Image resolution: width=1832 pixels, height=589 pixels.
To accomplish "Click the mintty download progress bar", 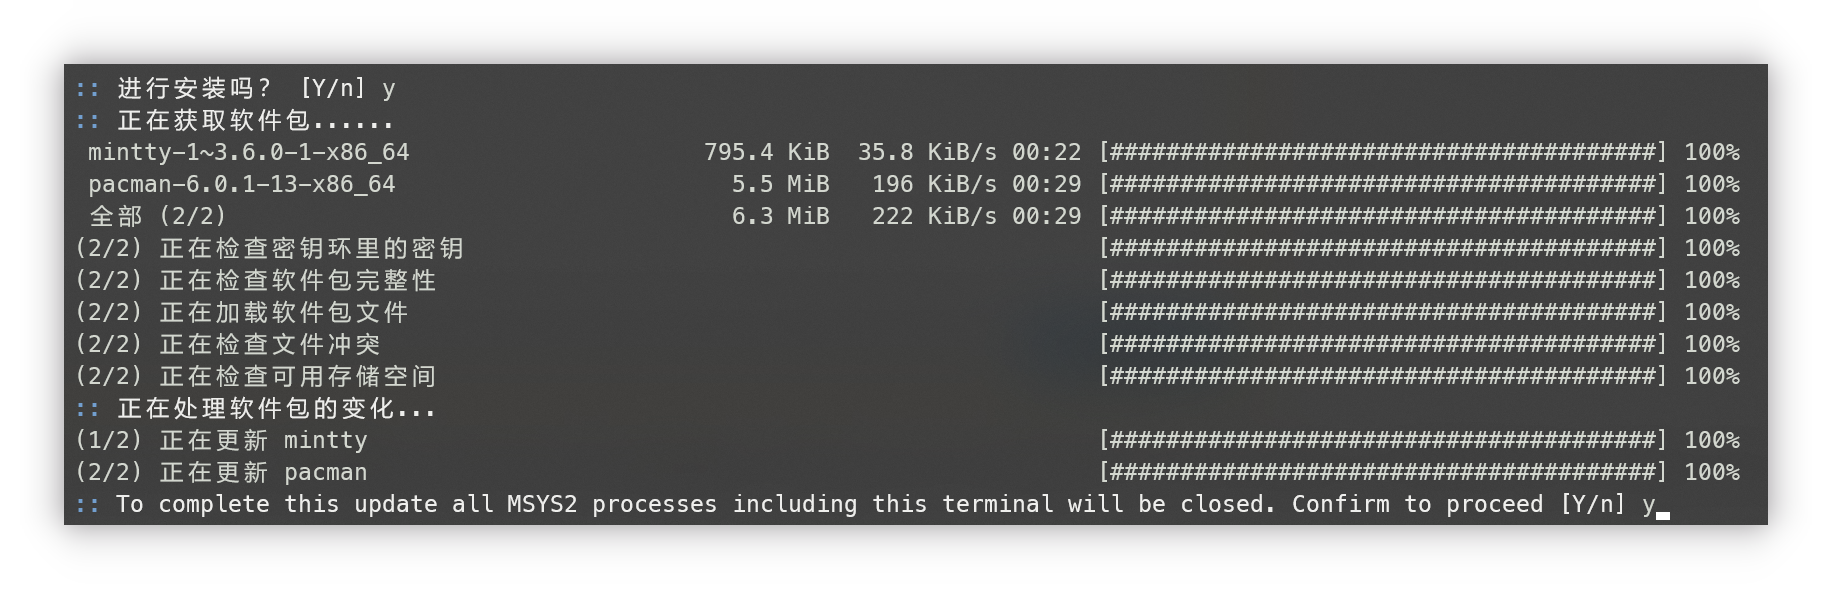I will tap(1382, 152).
